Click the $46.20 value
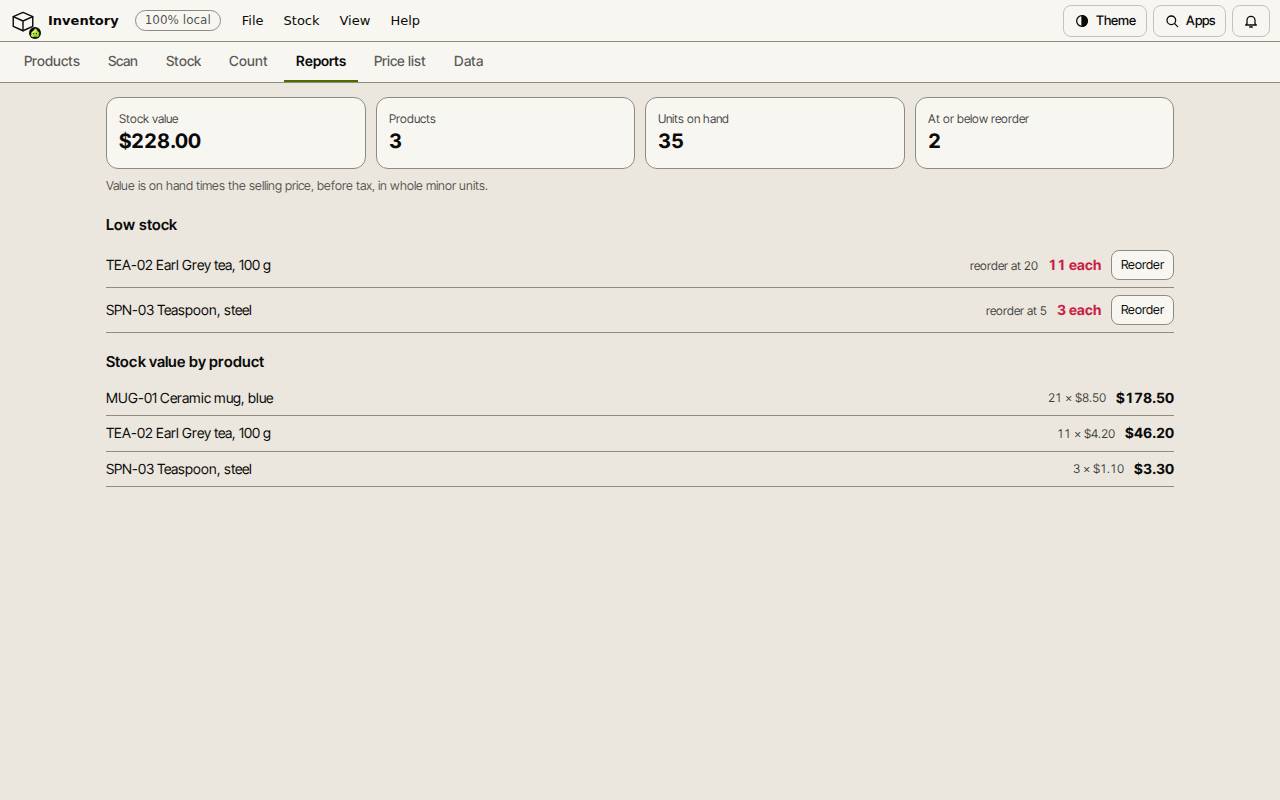 1149,433
